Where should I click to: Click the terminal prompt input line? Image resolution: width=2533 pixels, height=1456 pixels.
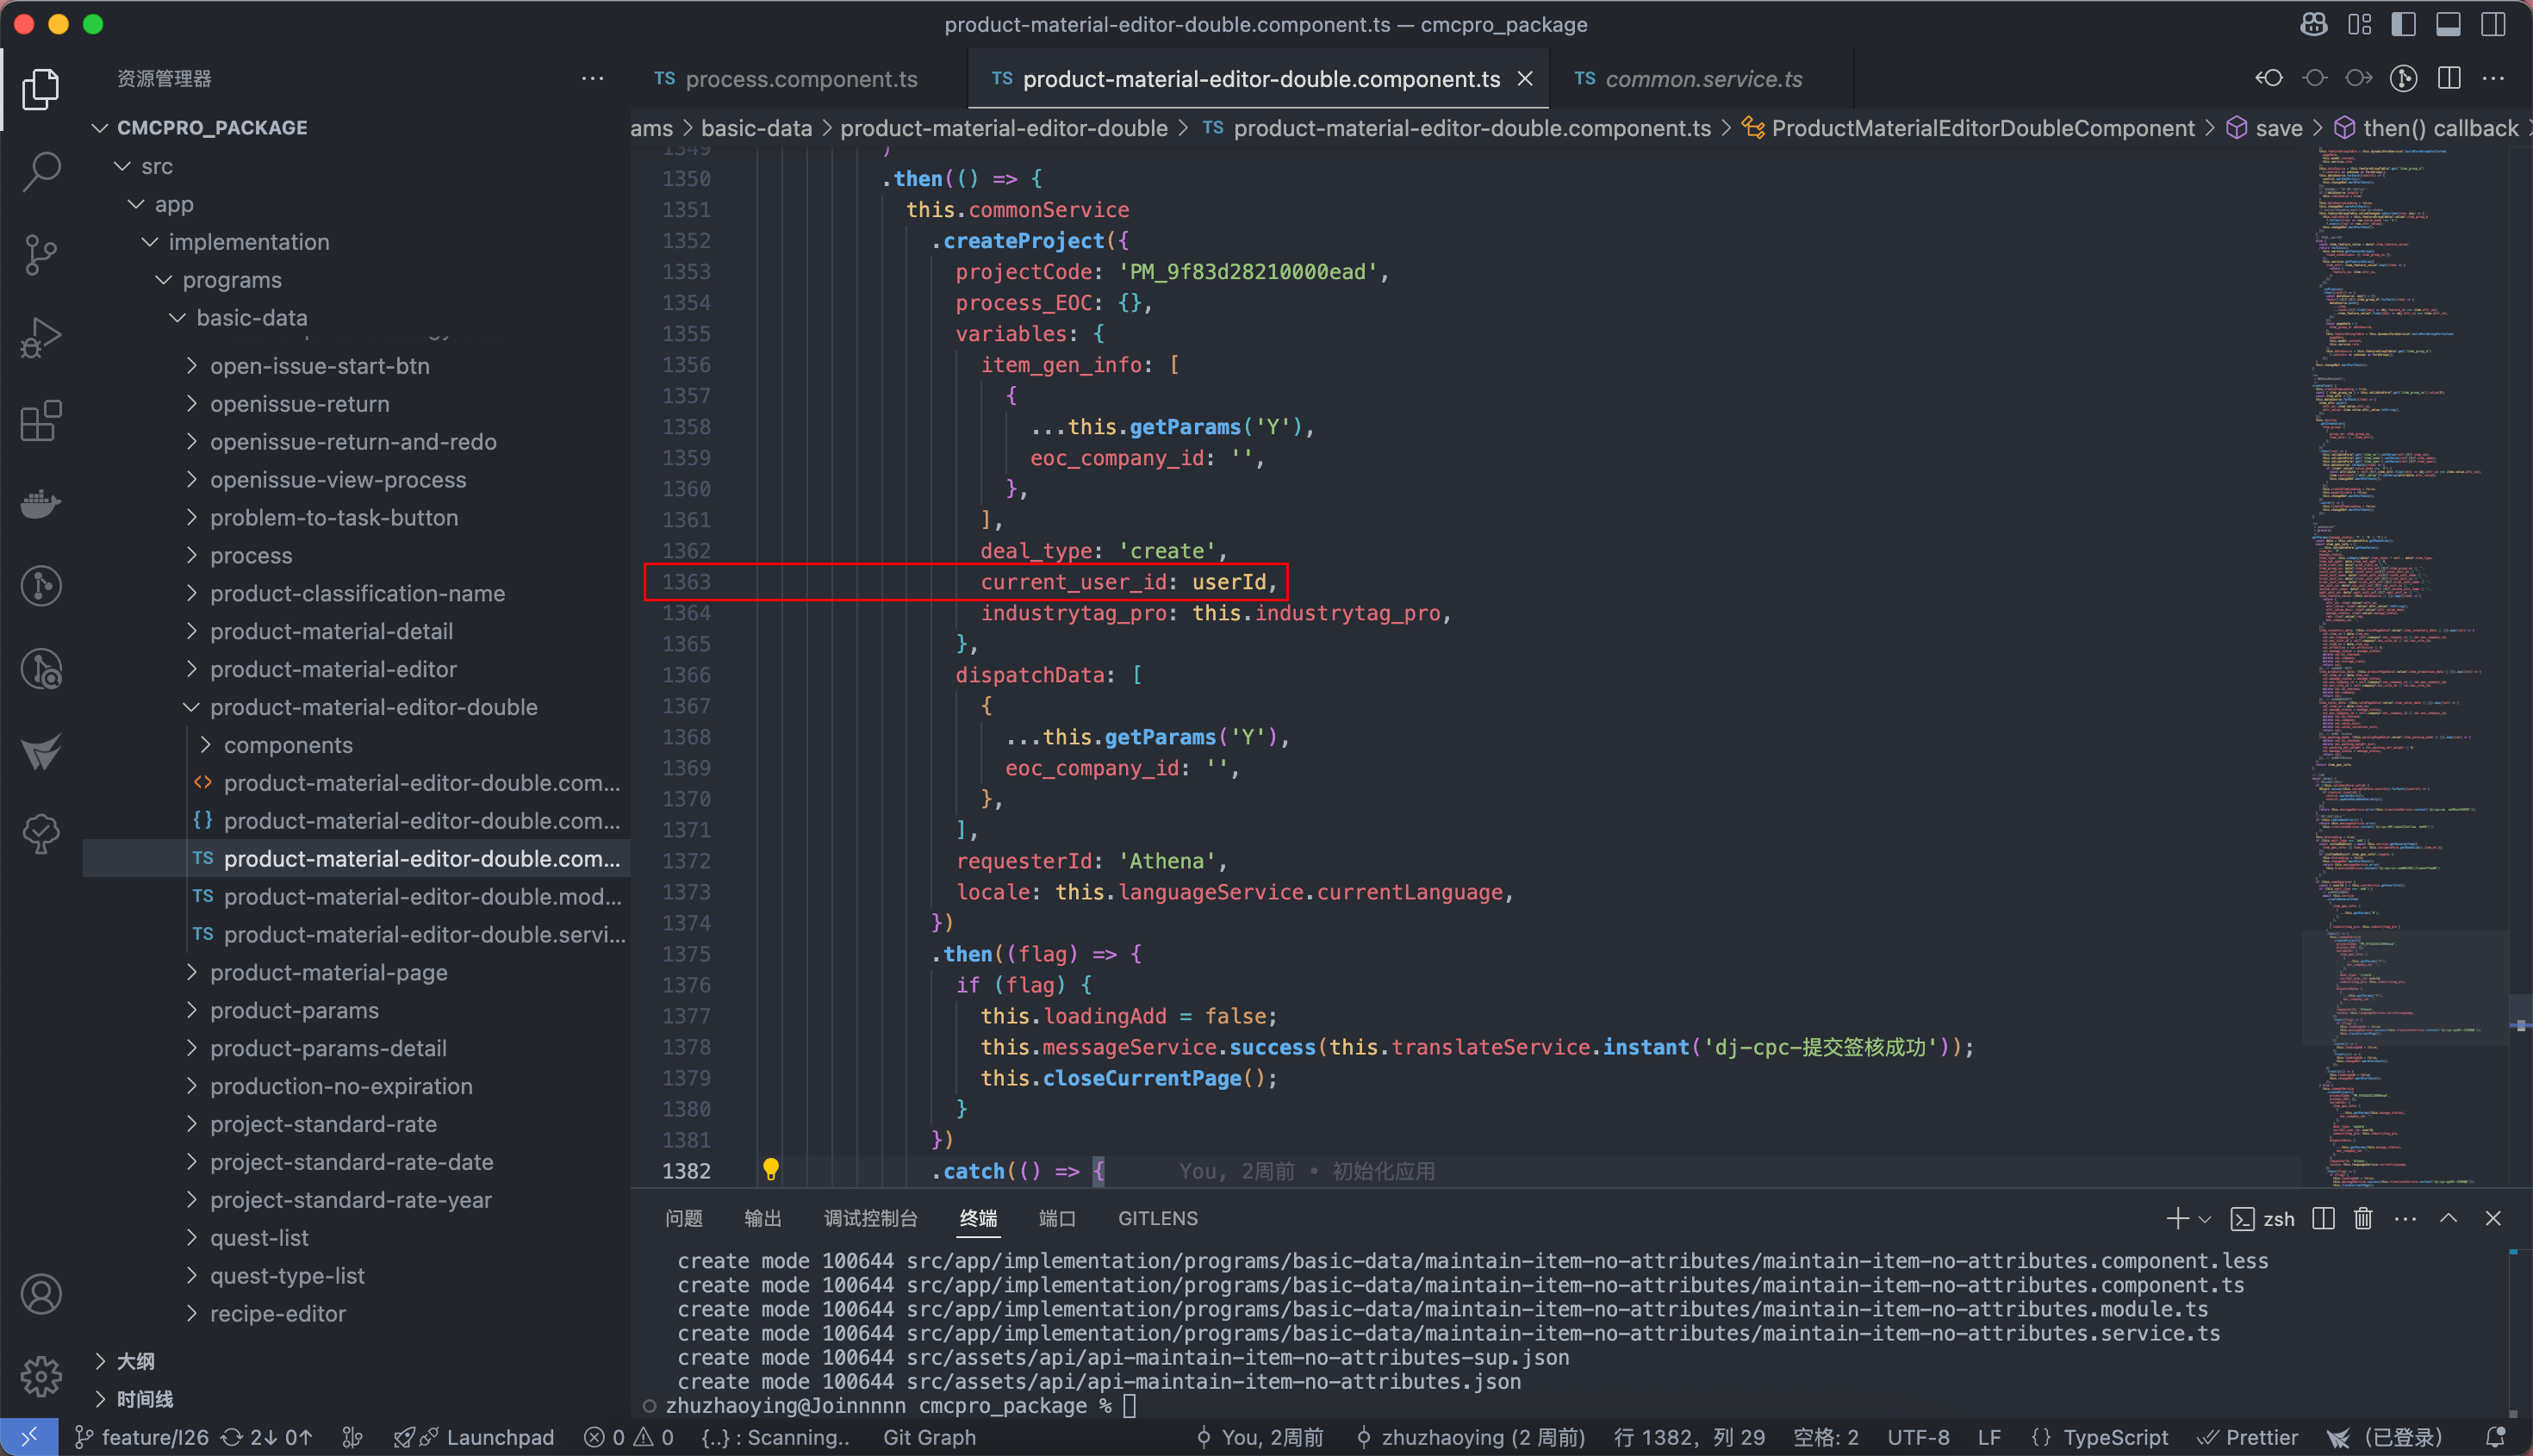[x=1130, y=1406]
